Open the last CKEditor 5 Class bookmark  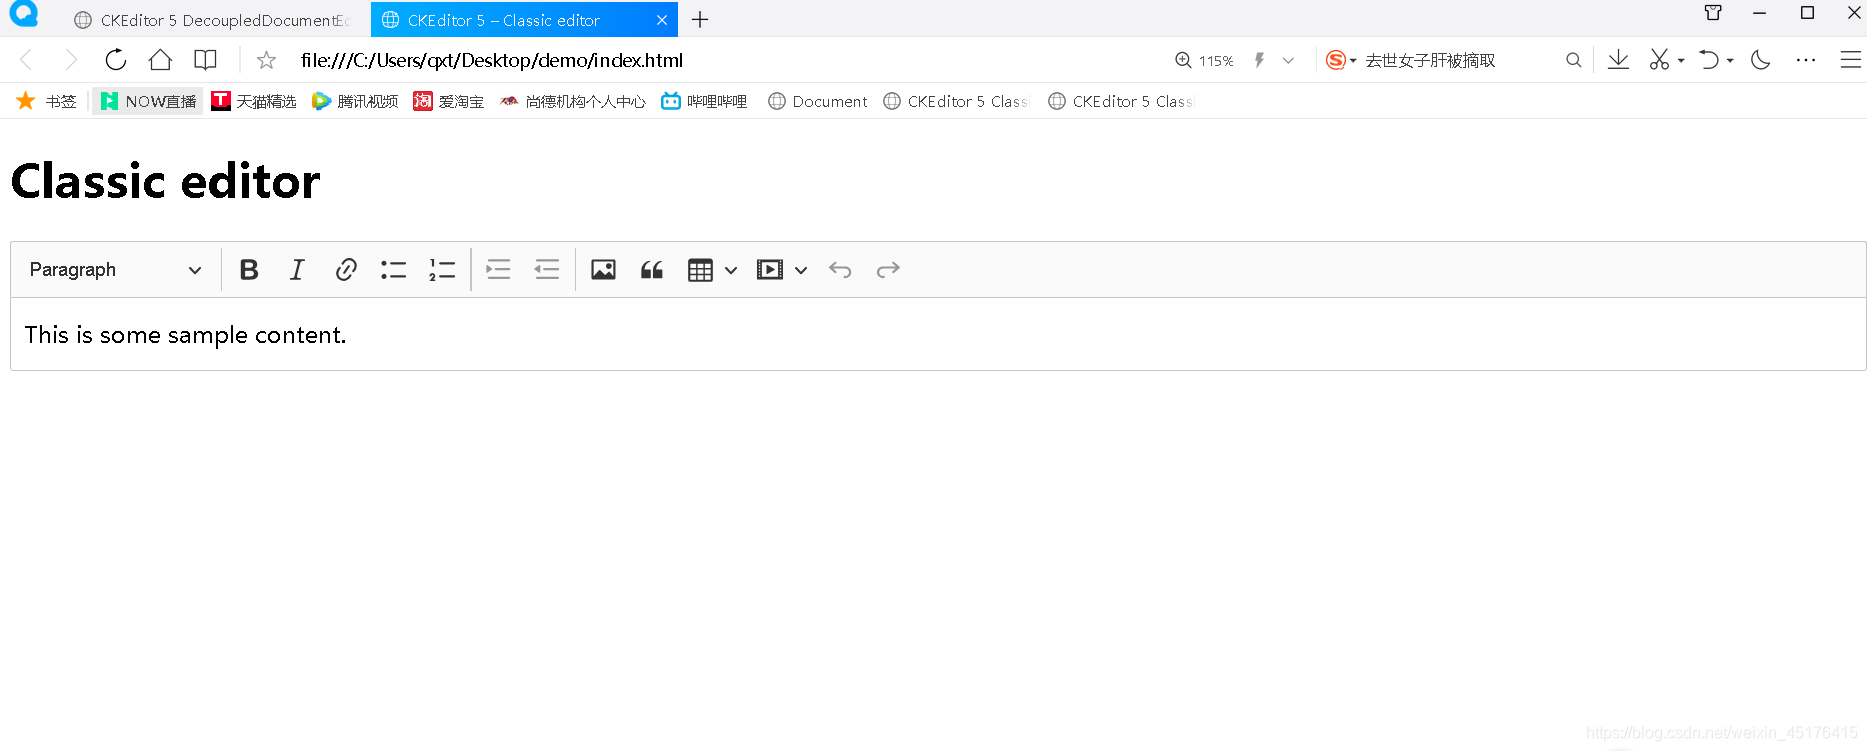pyautogui.click(x=1120, y=101)
